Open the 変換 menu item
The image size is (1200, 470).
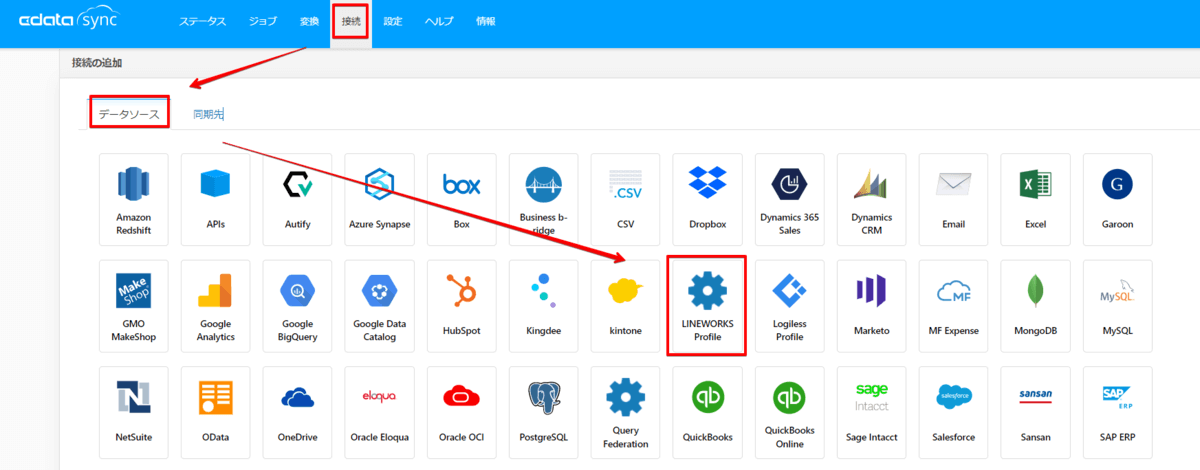(x=309, y=21)
